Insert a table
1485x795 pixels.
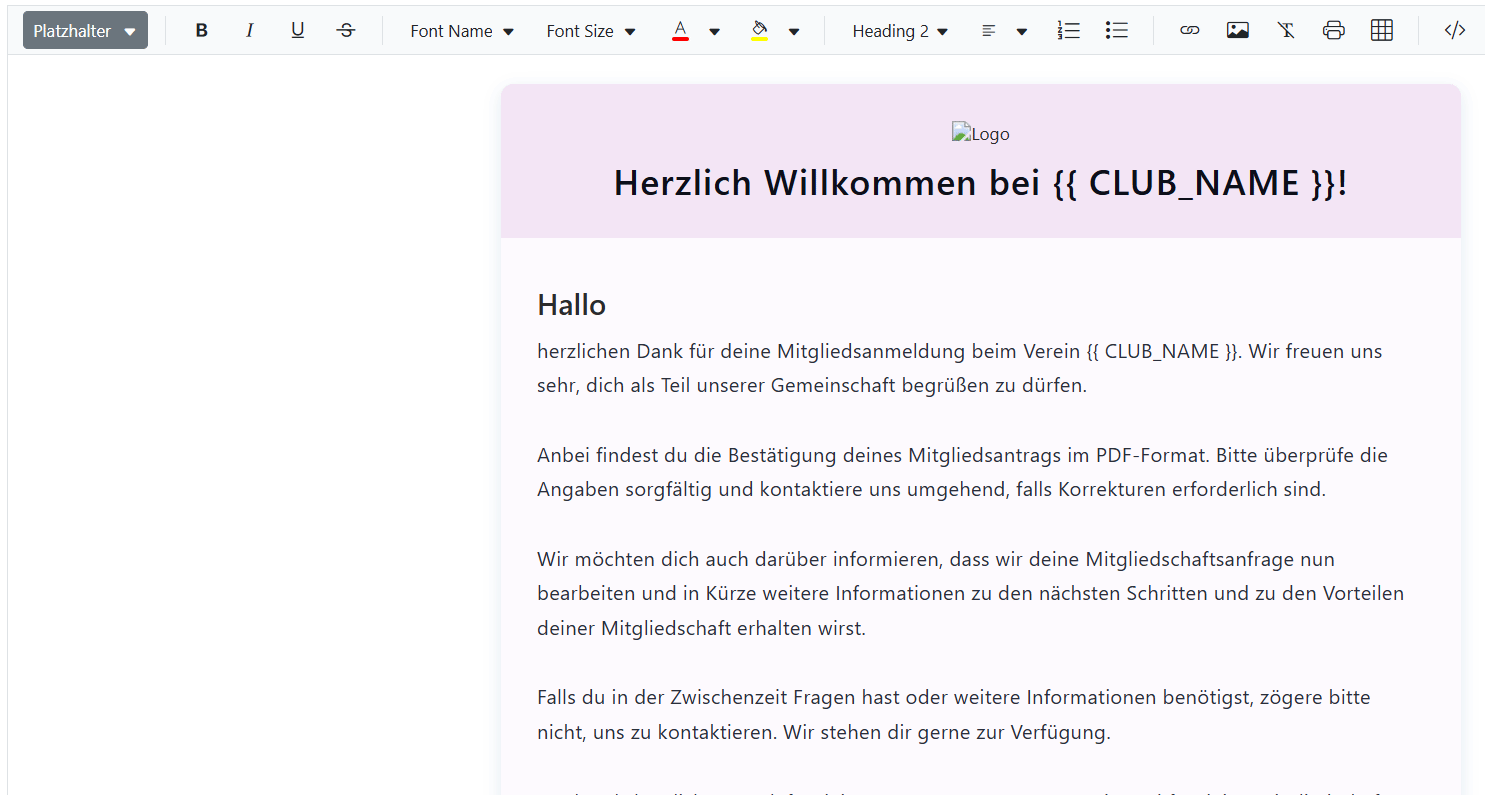pos(1382,31)
